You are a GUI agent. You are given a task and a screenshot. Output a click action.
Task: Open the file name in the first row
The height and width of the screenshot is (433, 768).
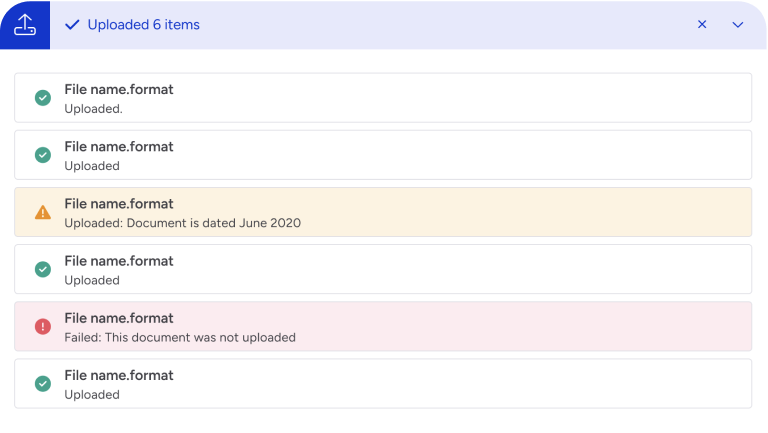pyautogui.click(x=119, y=90)
